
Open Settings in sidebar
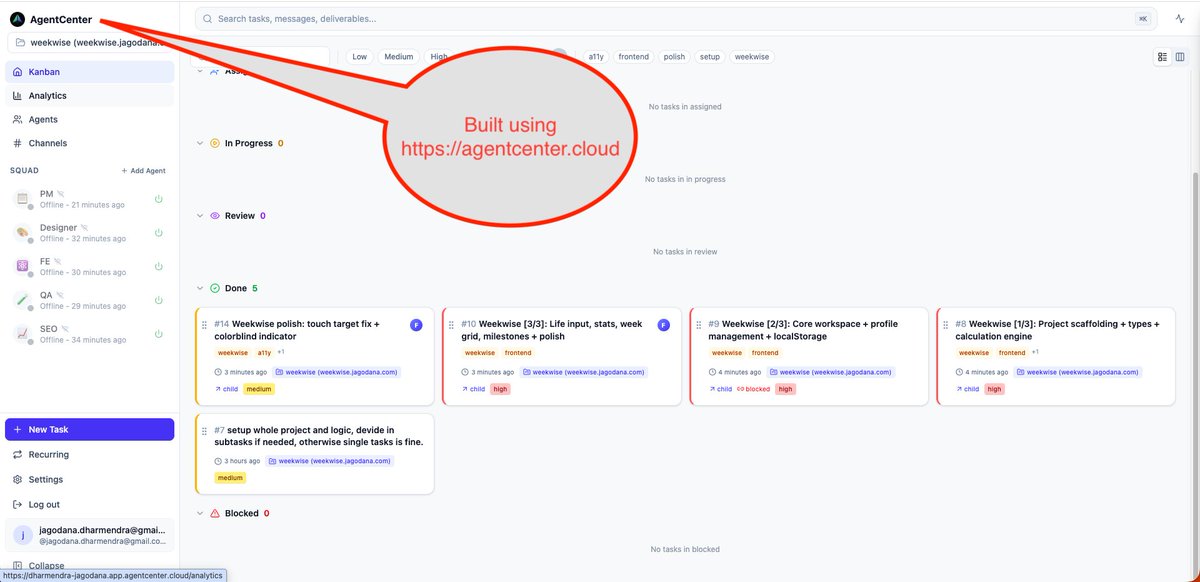point(89,479)
